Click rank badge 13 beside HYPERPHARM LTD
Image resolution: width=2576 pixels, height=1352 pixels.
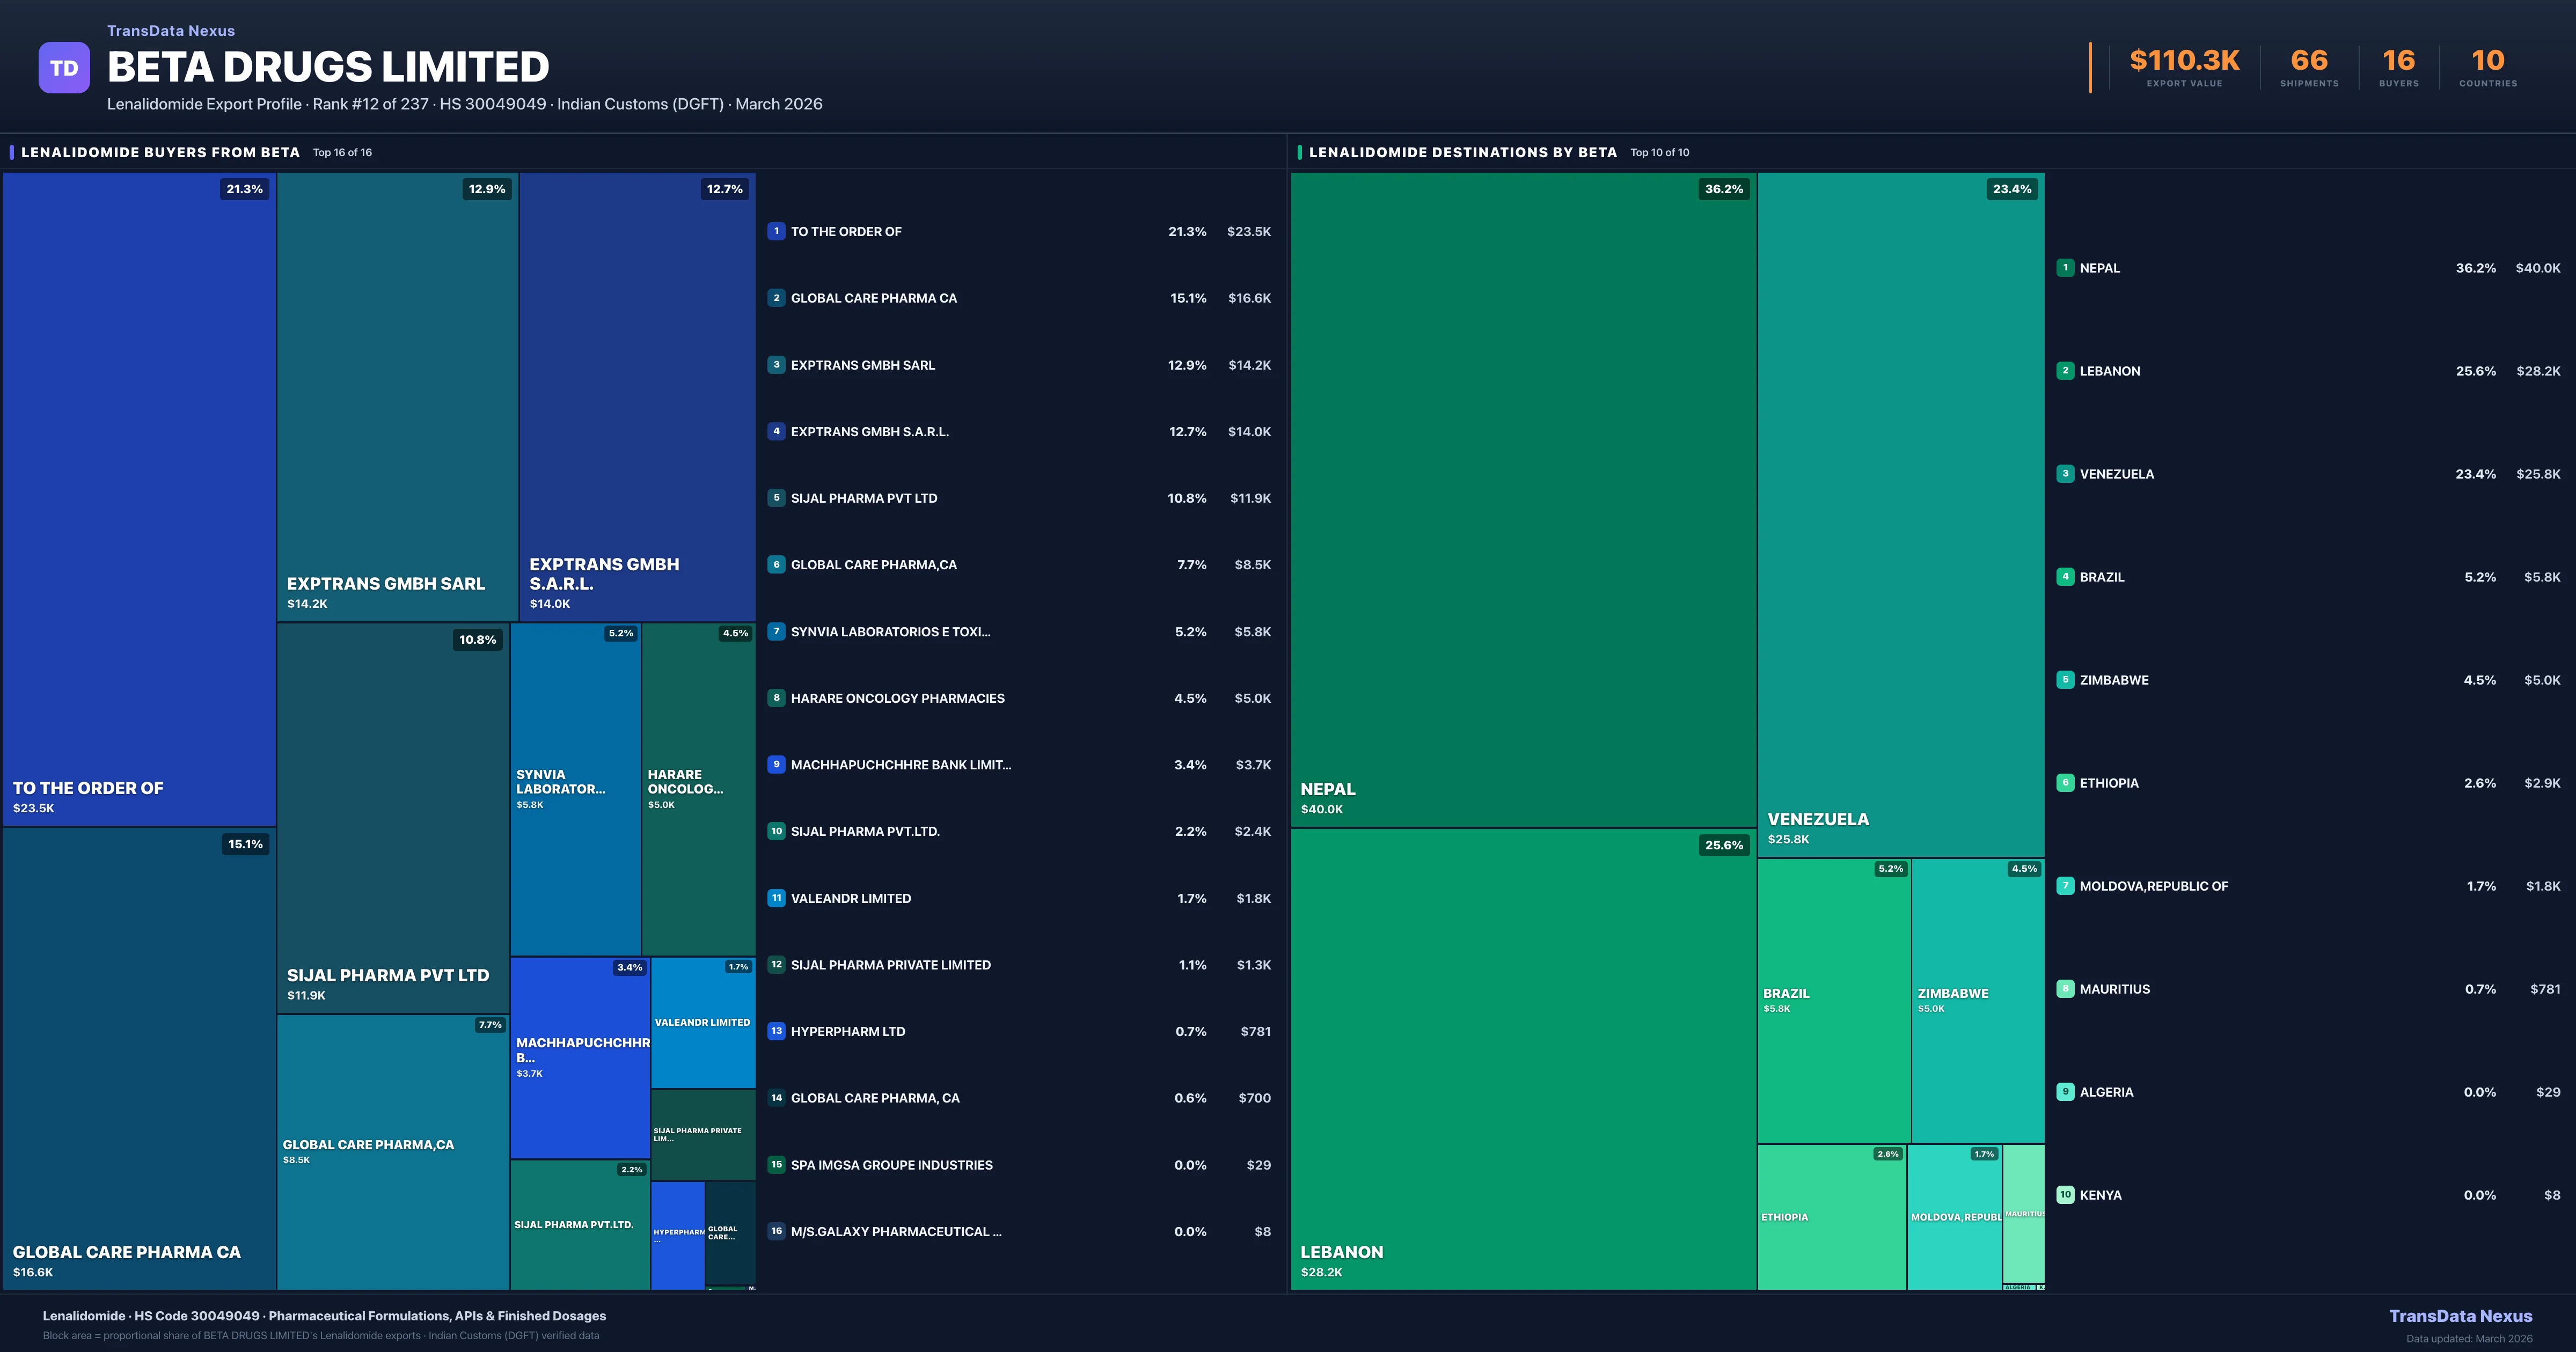coord(776,1031)
